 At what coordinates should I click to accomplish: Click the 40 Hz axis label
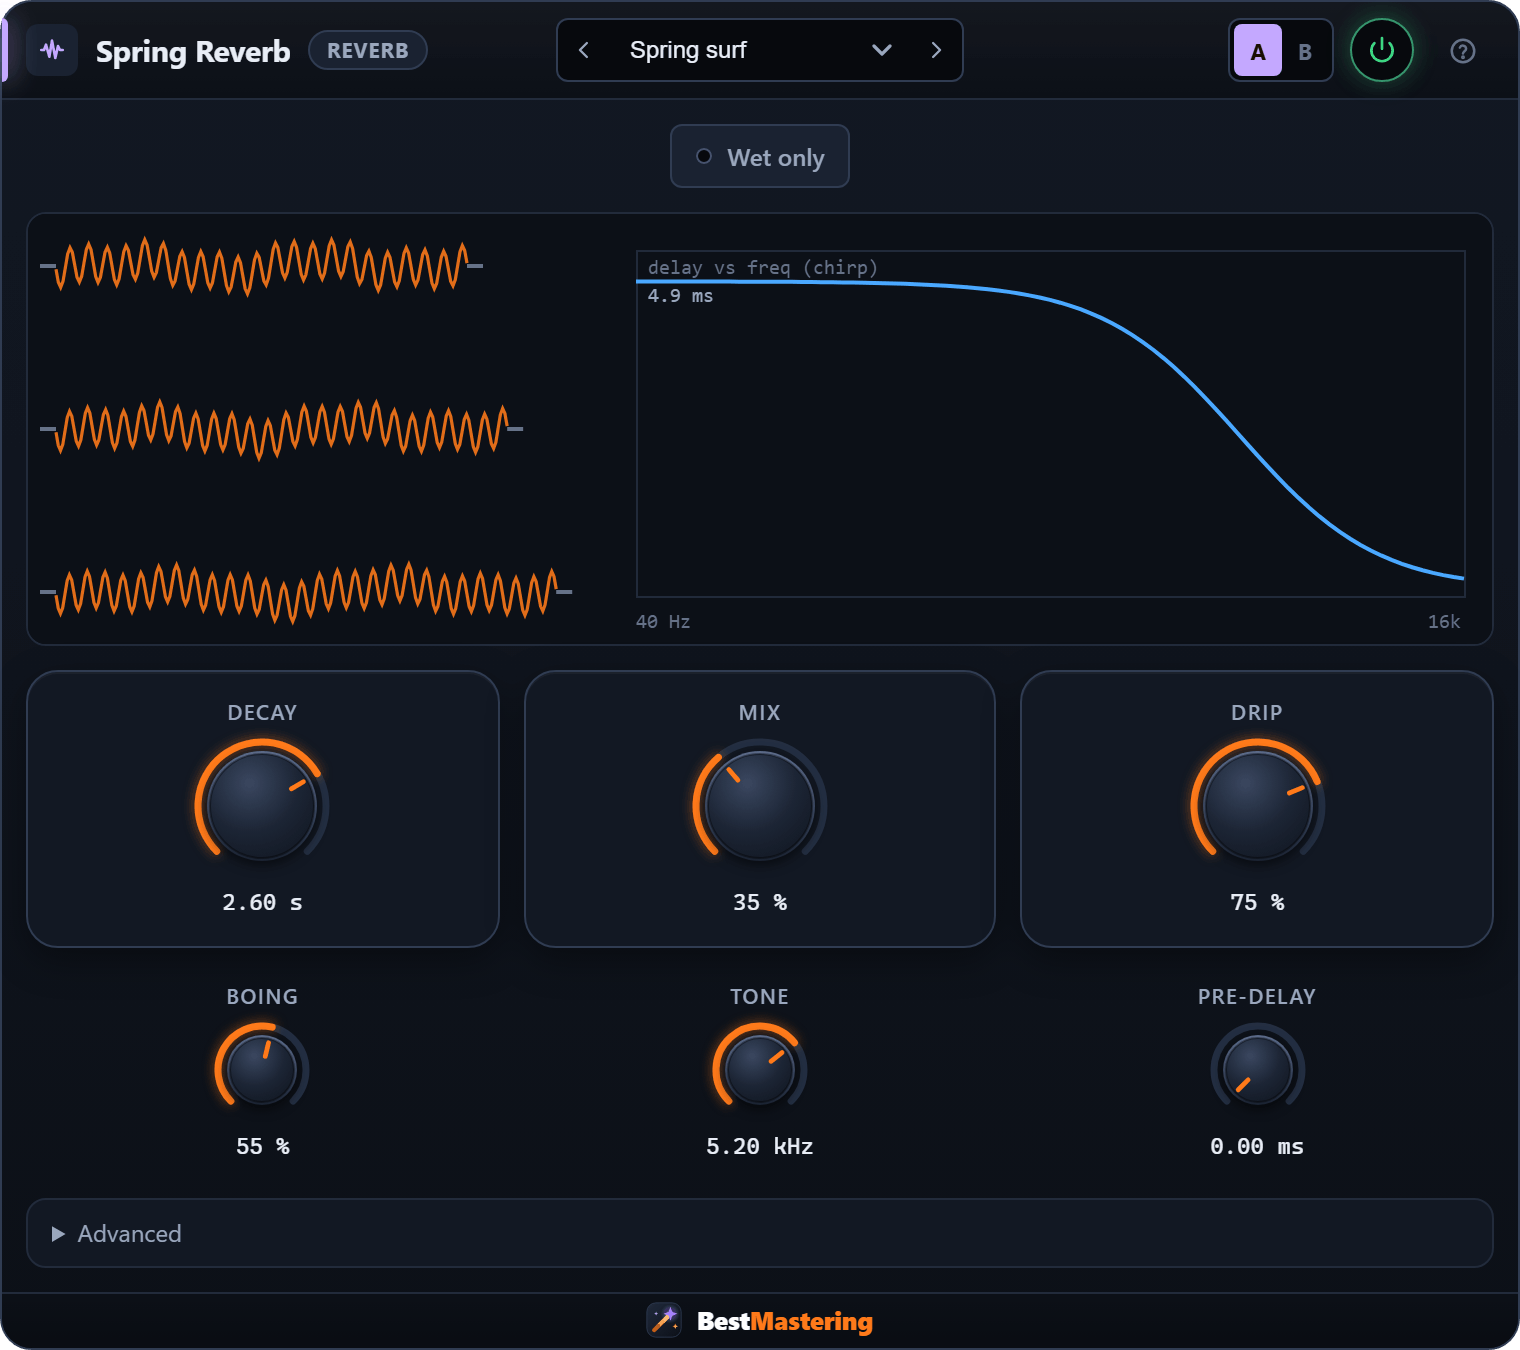point(663,622)
